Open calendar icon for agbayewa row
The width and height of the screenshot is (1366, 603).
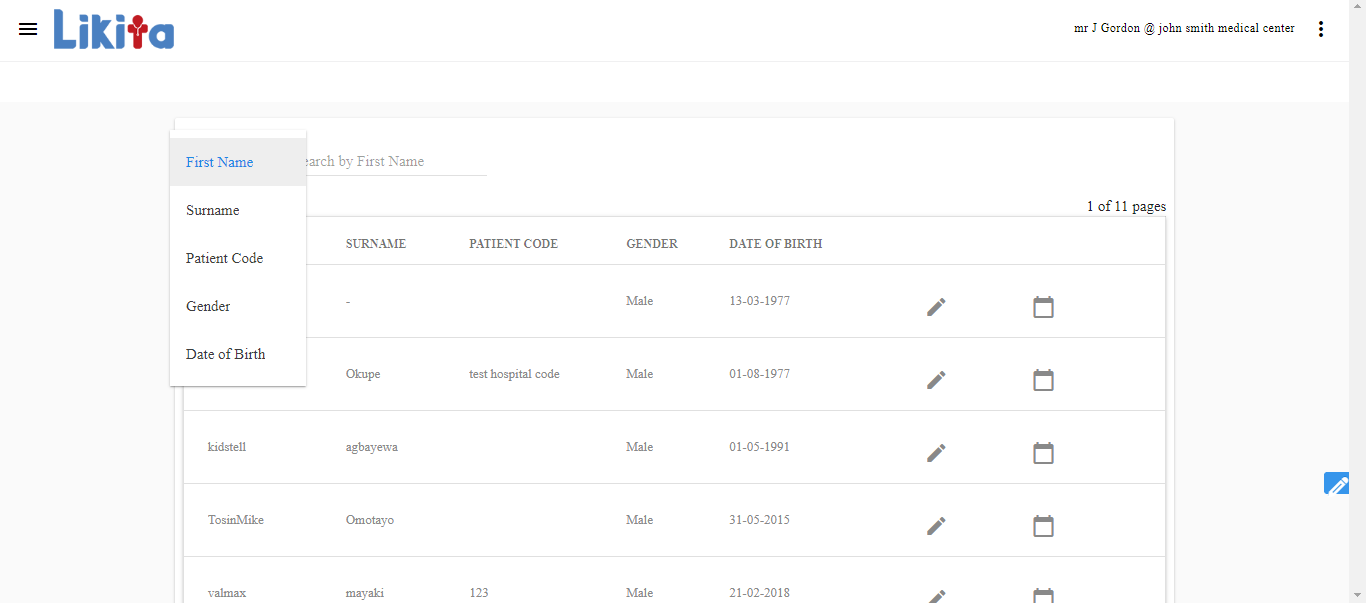[1043, 453]
